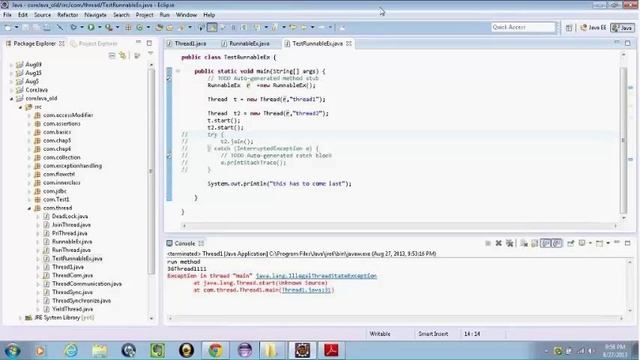Run the program with the green Run button

(91, 27)
